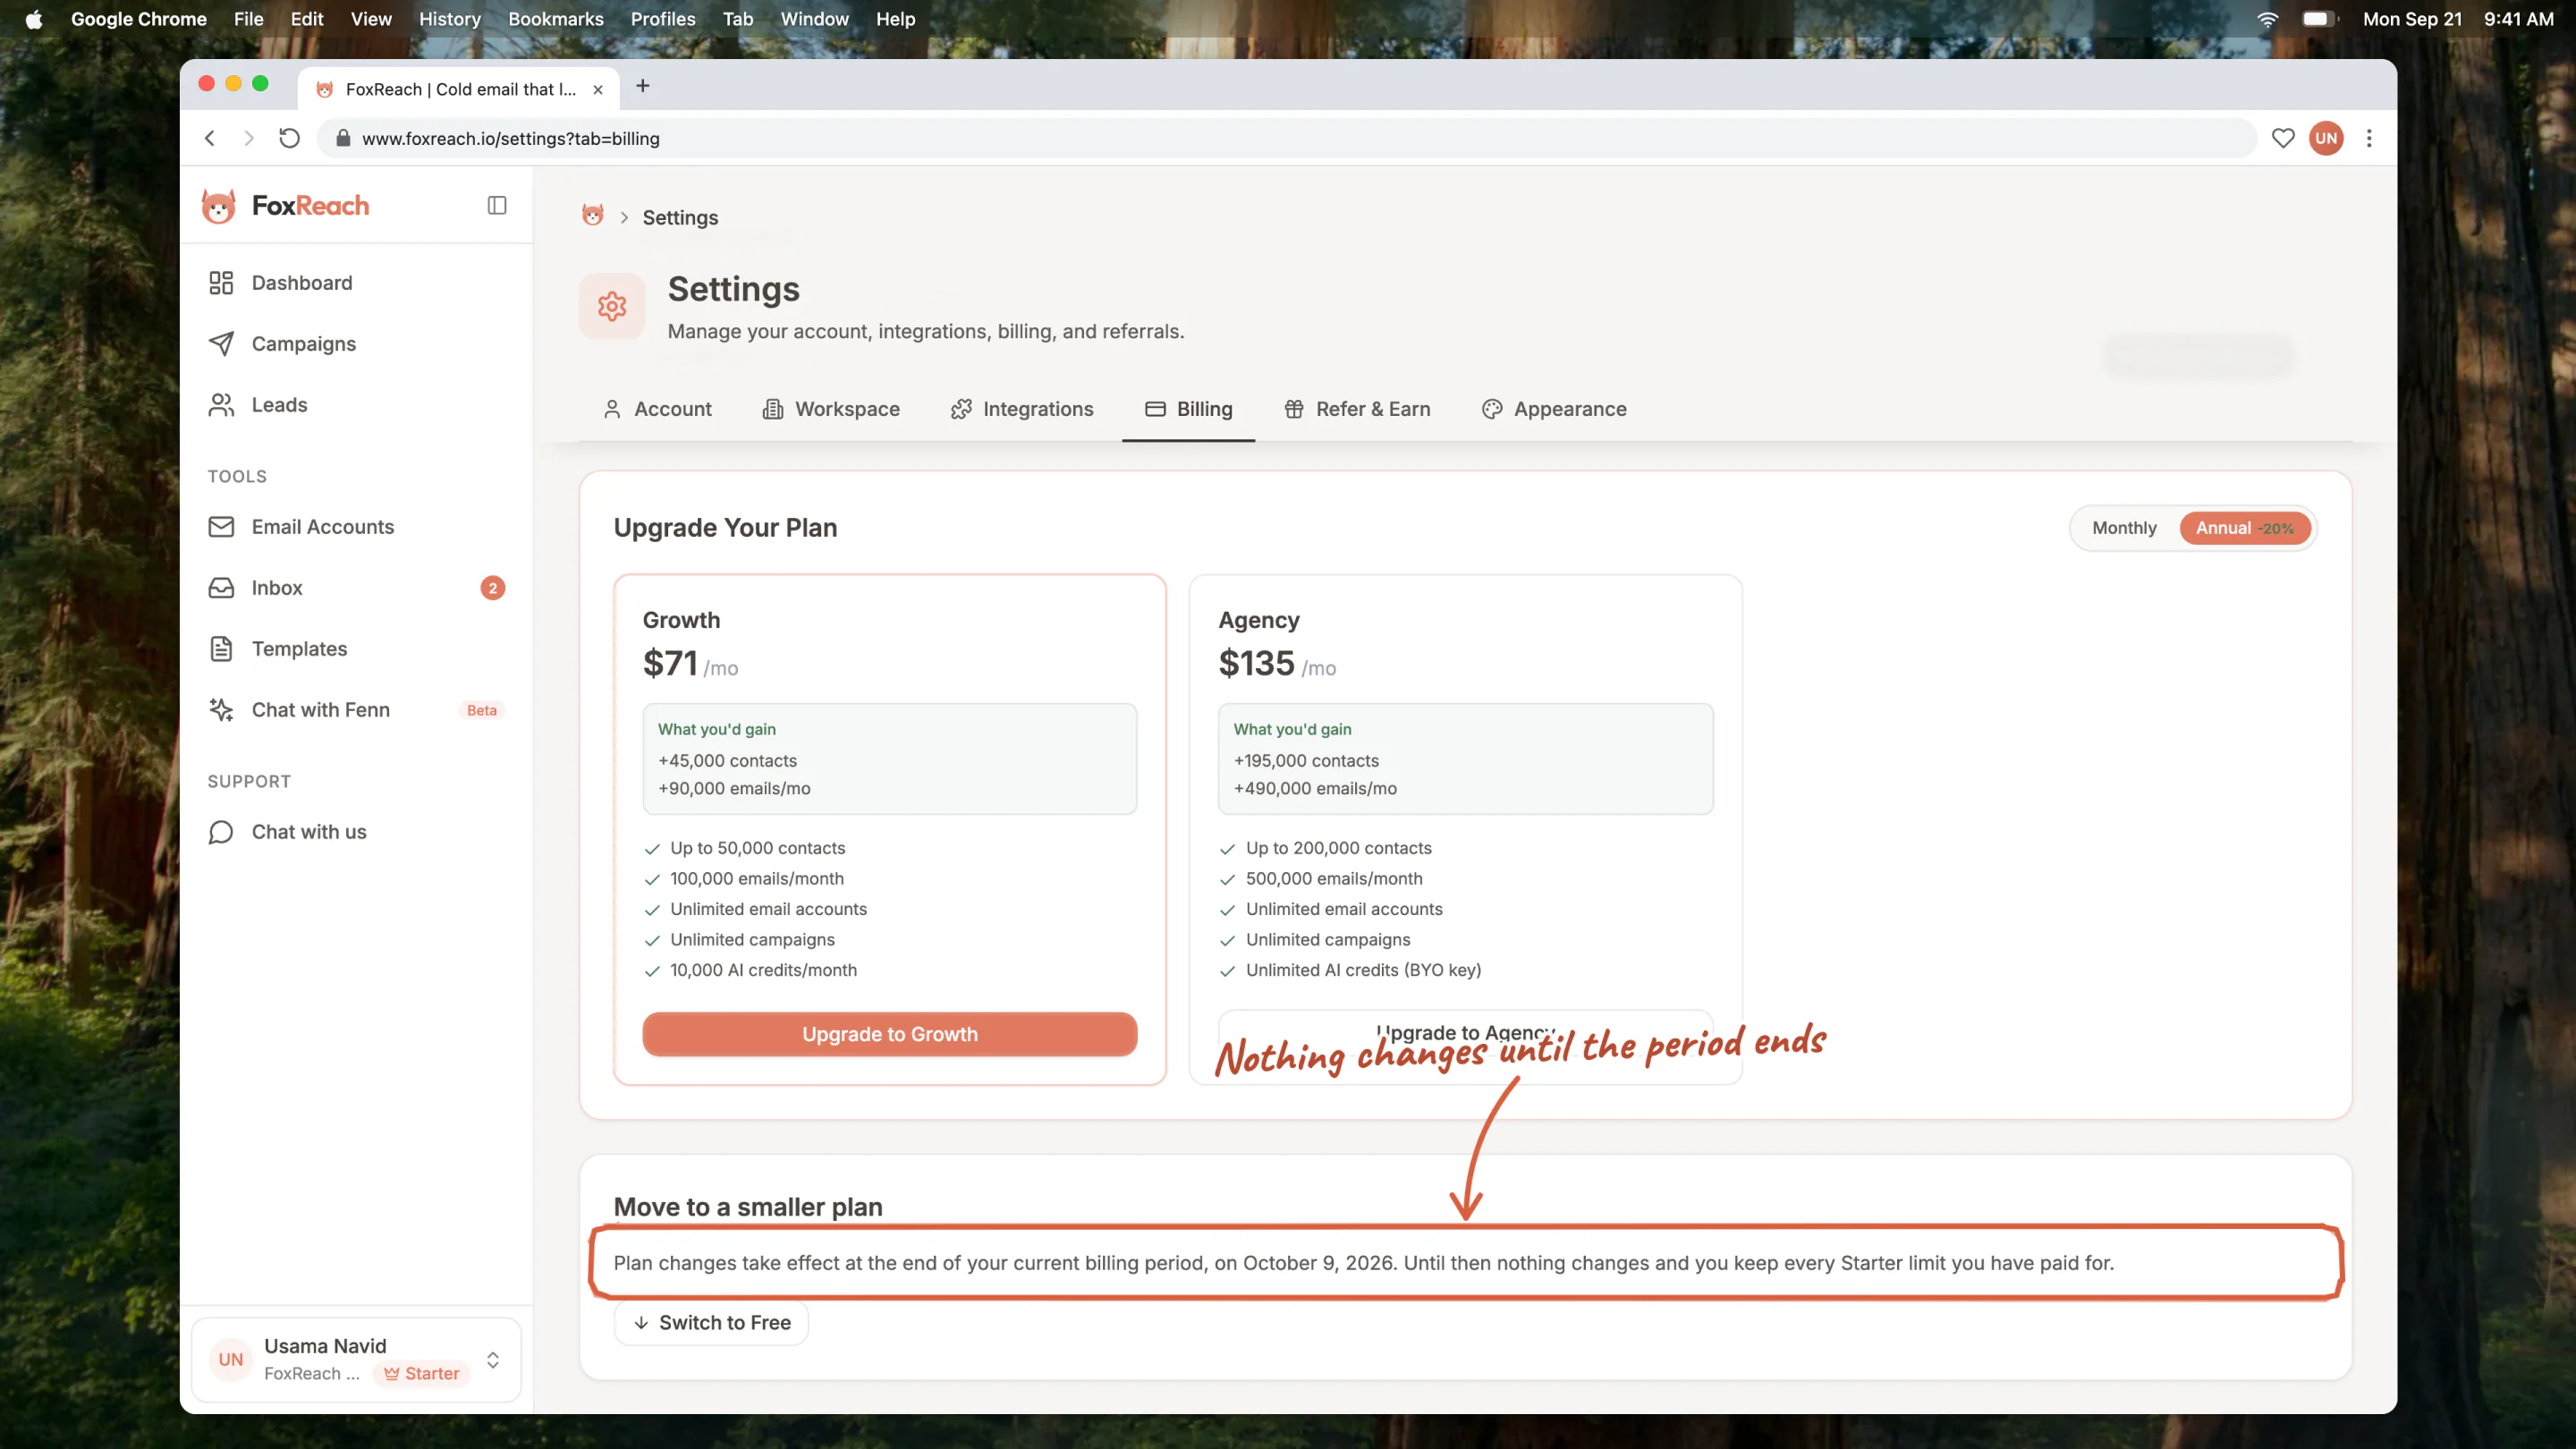Click the lock site info icon
Screen dimensions: 2576x1449
(x=343, y=138)
